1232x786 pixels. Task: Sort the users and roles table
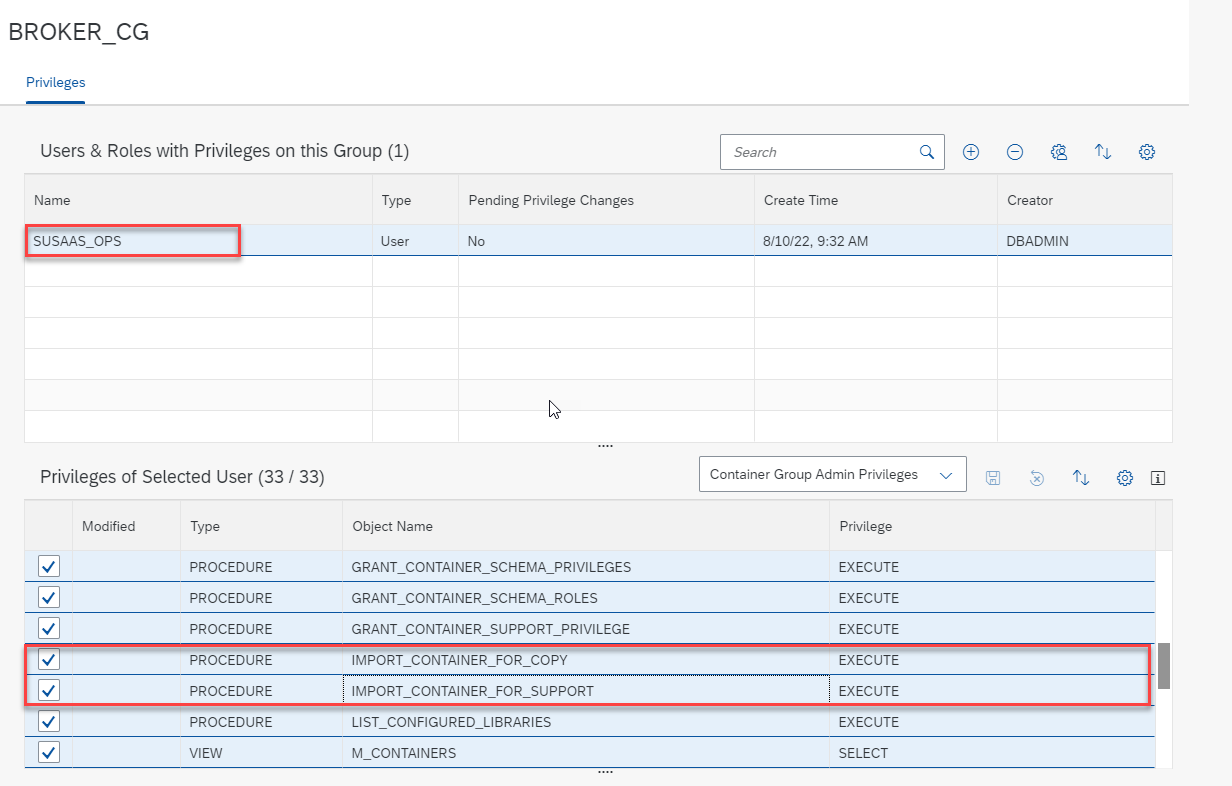click(x=1103, y=152)
